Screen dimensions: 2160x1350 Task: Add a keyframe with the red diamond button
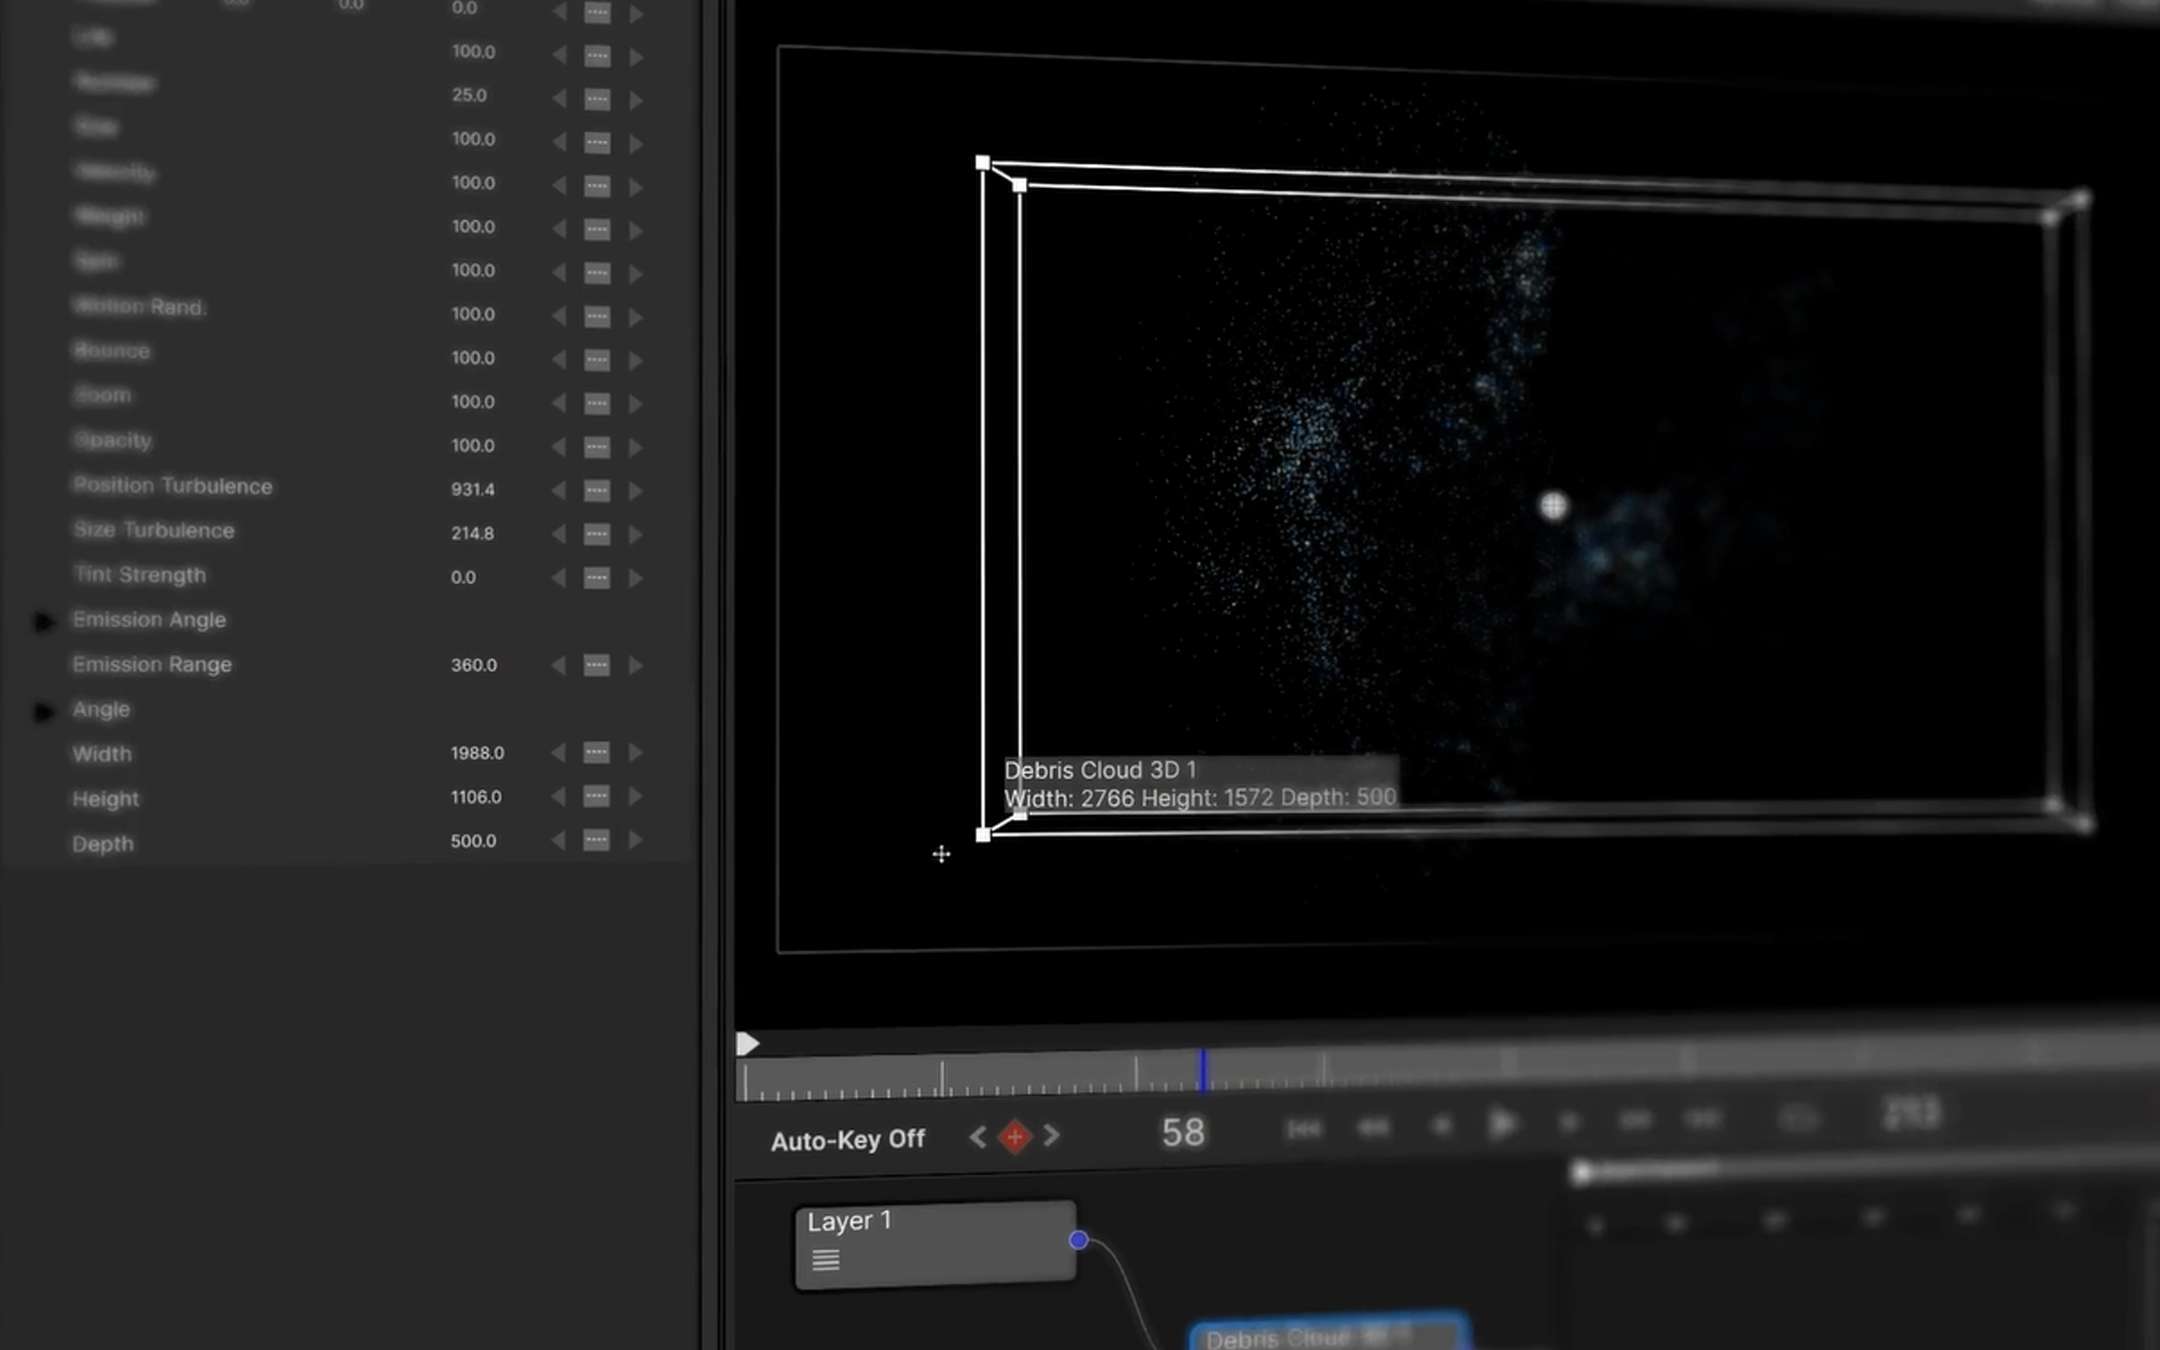tap(1014, 1137)
